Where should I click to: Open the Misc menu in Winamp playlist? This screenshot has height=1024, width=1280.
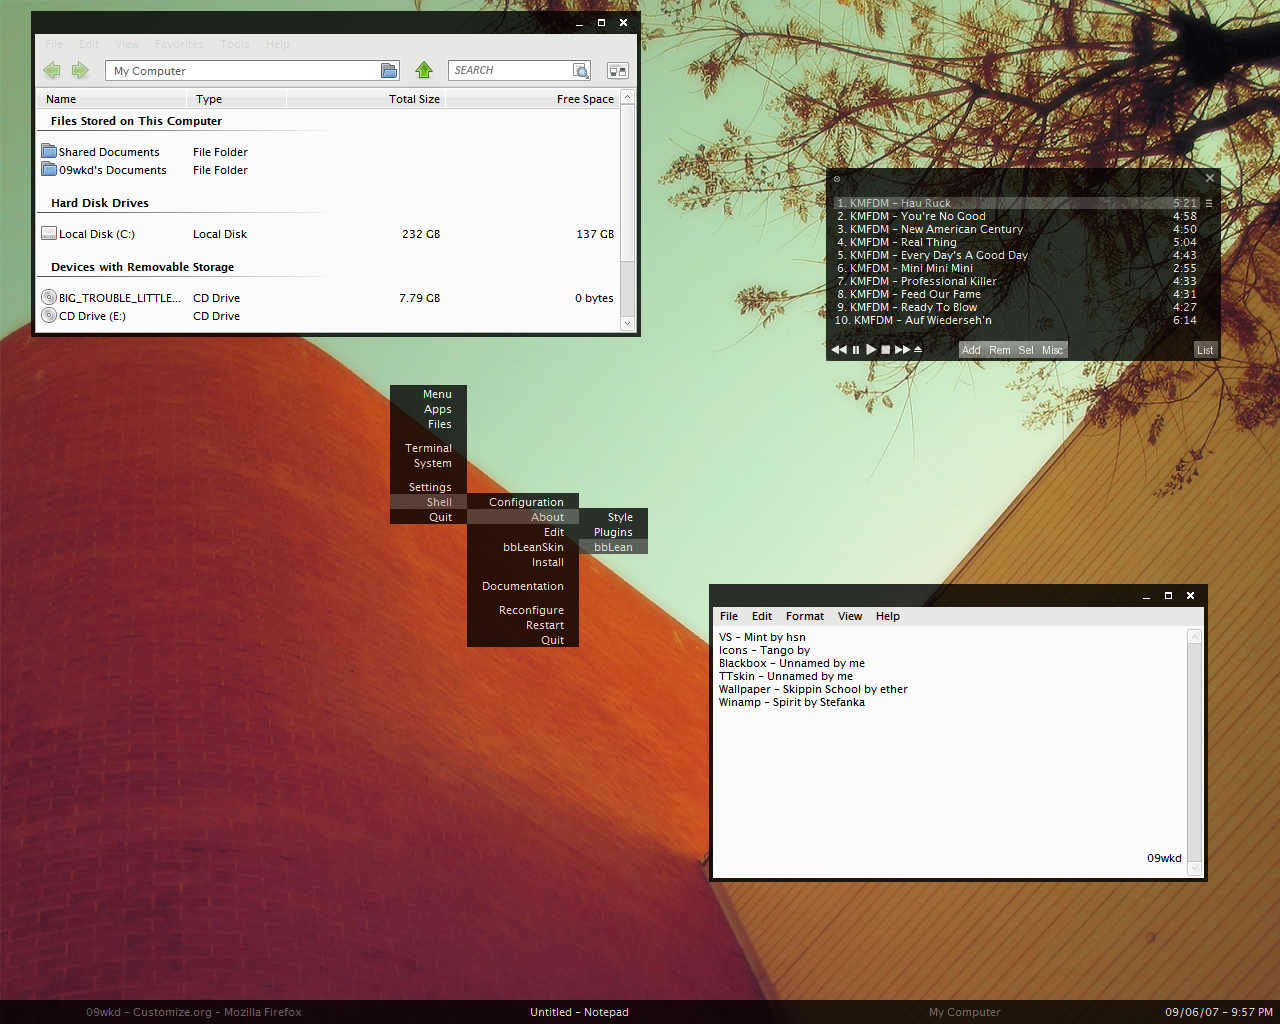pyautogui.click(x=1053, y=350)
